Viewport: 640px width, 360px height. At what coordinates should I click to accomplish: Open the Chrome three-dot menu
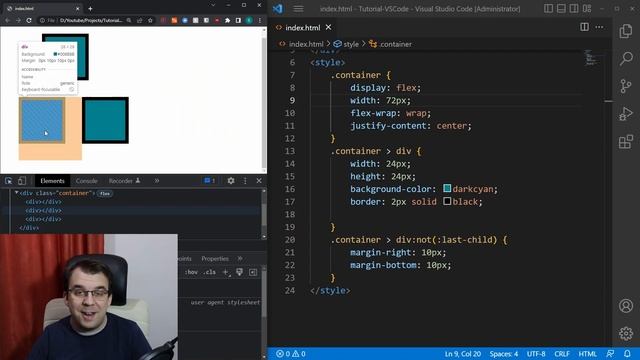[260, 20]
